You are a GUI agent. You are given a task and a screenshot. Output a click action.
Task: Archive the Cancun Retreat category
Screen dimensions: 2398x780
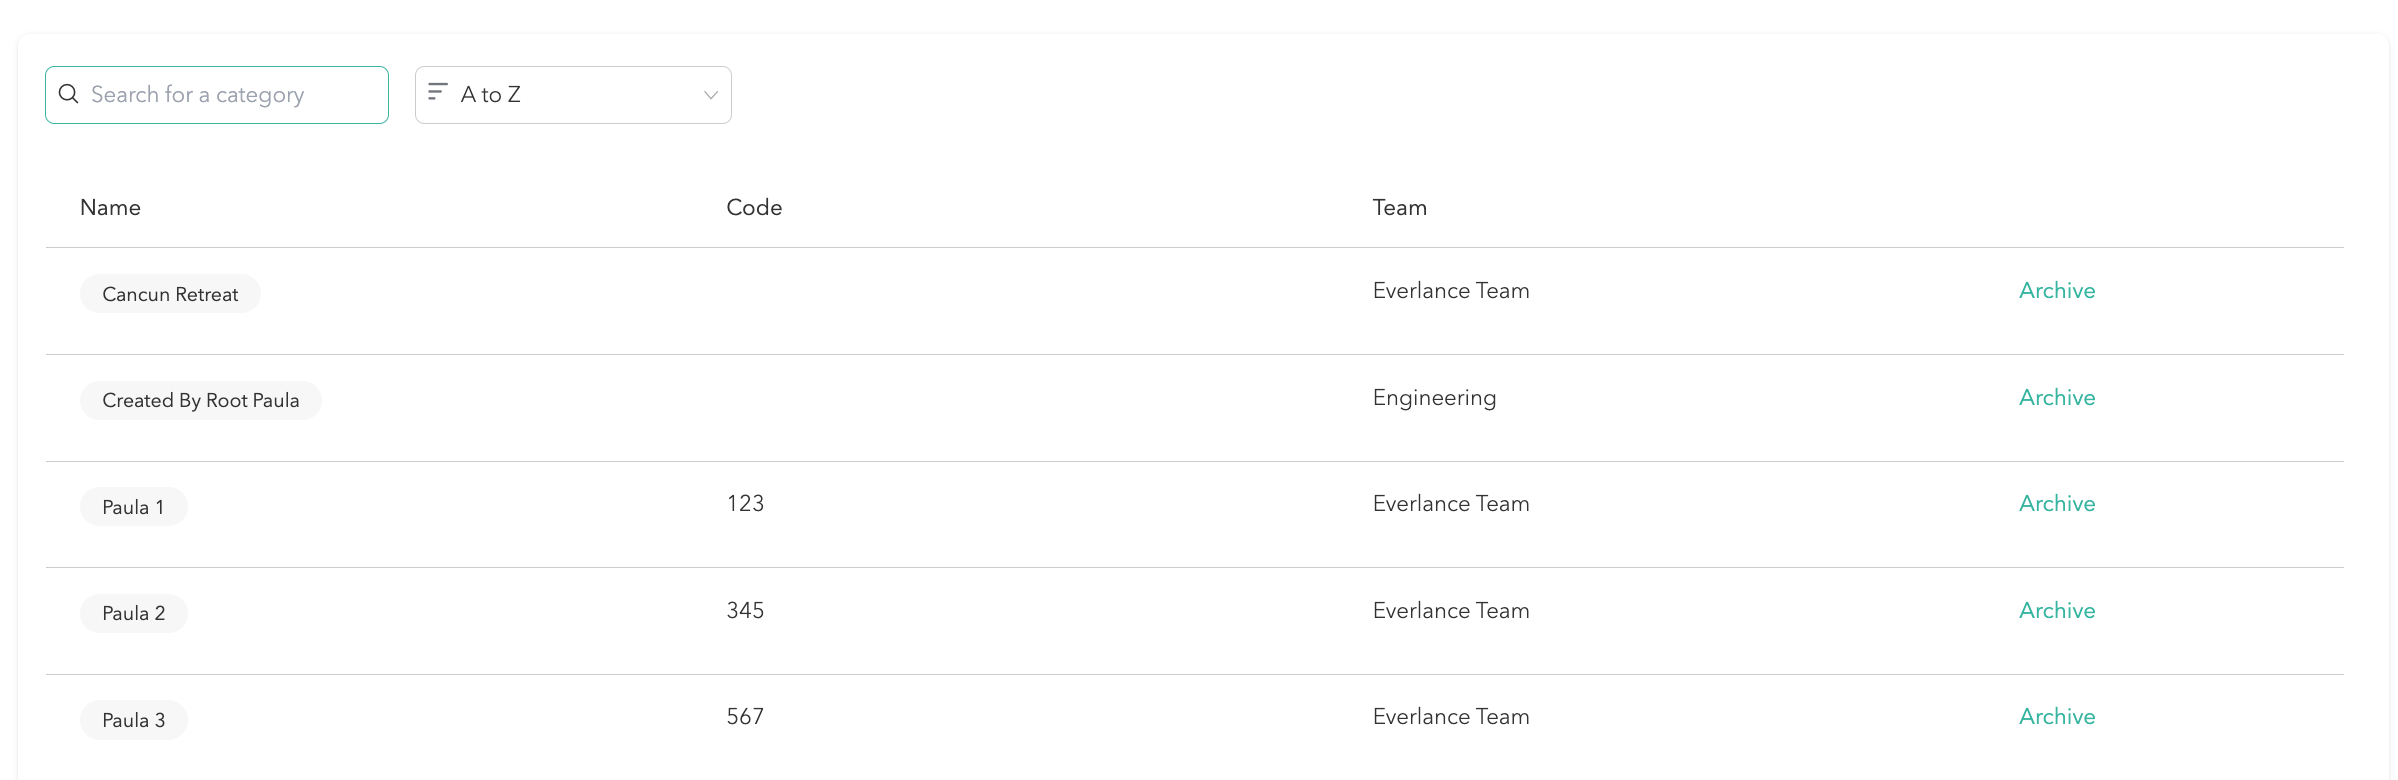pos(2056,291)
